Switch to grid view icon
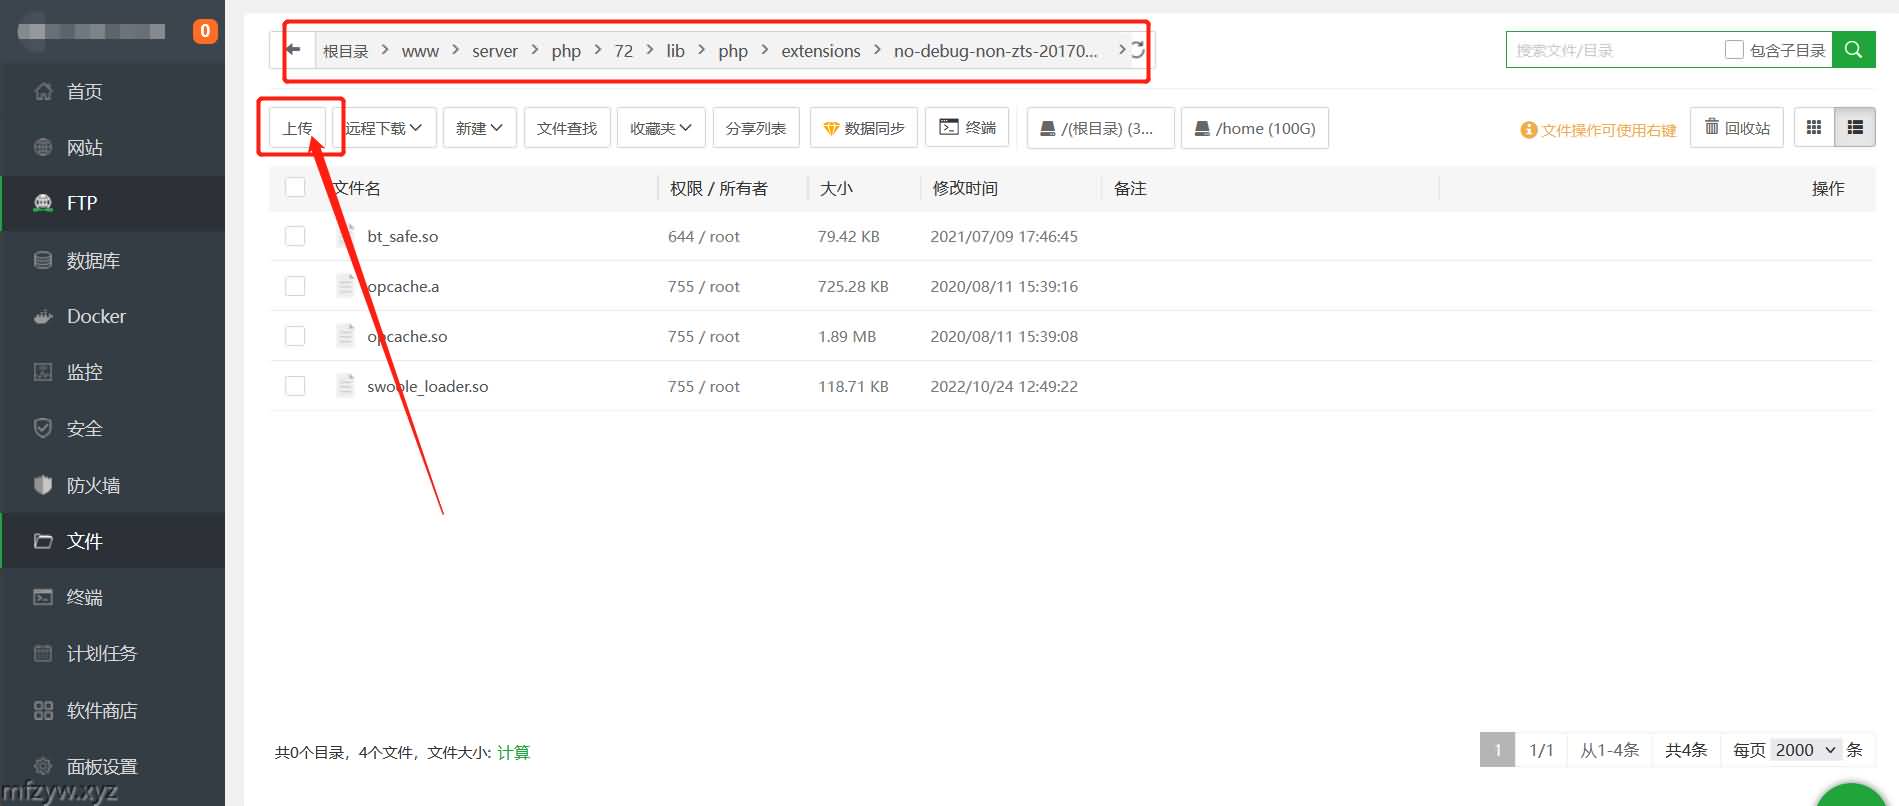 pos(1814,128)
